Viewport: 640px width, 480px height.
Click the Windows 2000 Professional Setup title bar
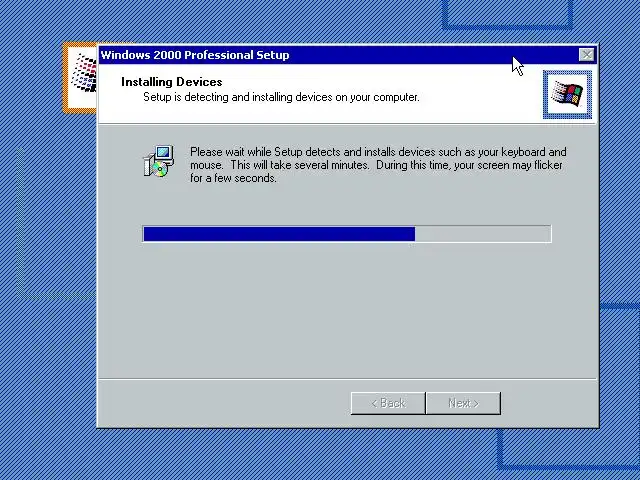point(347,55)
